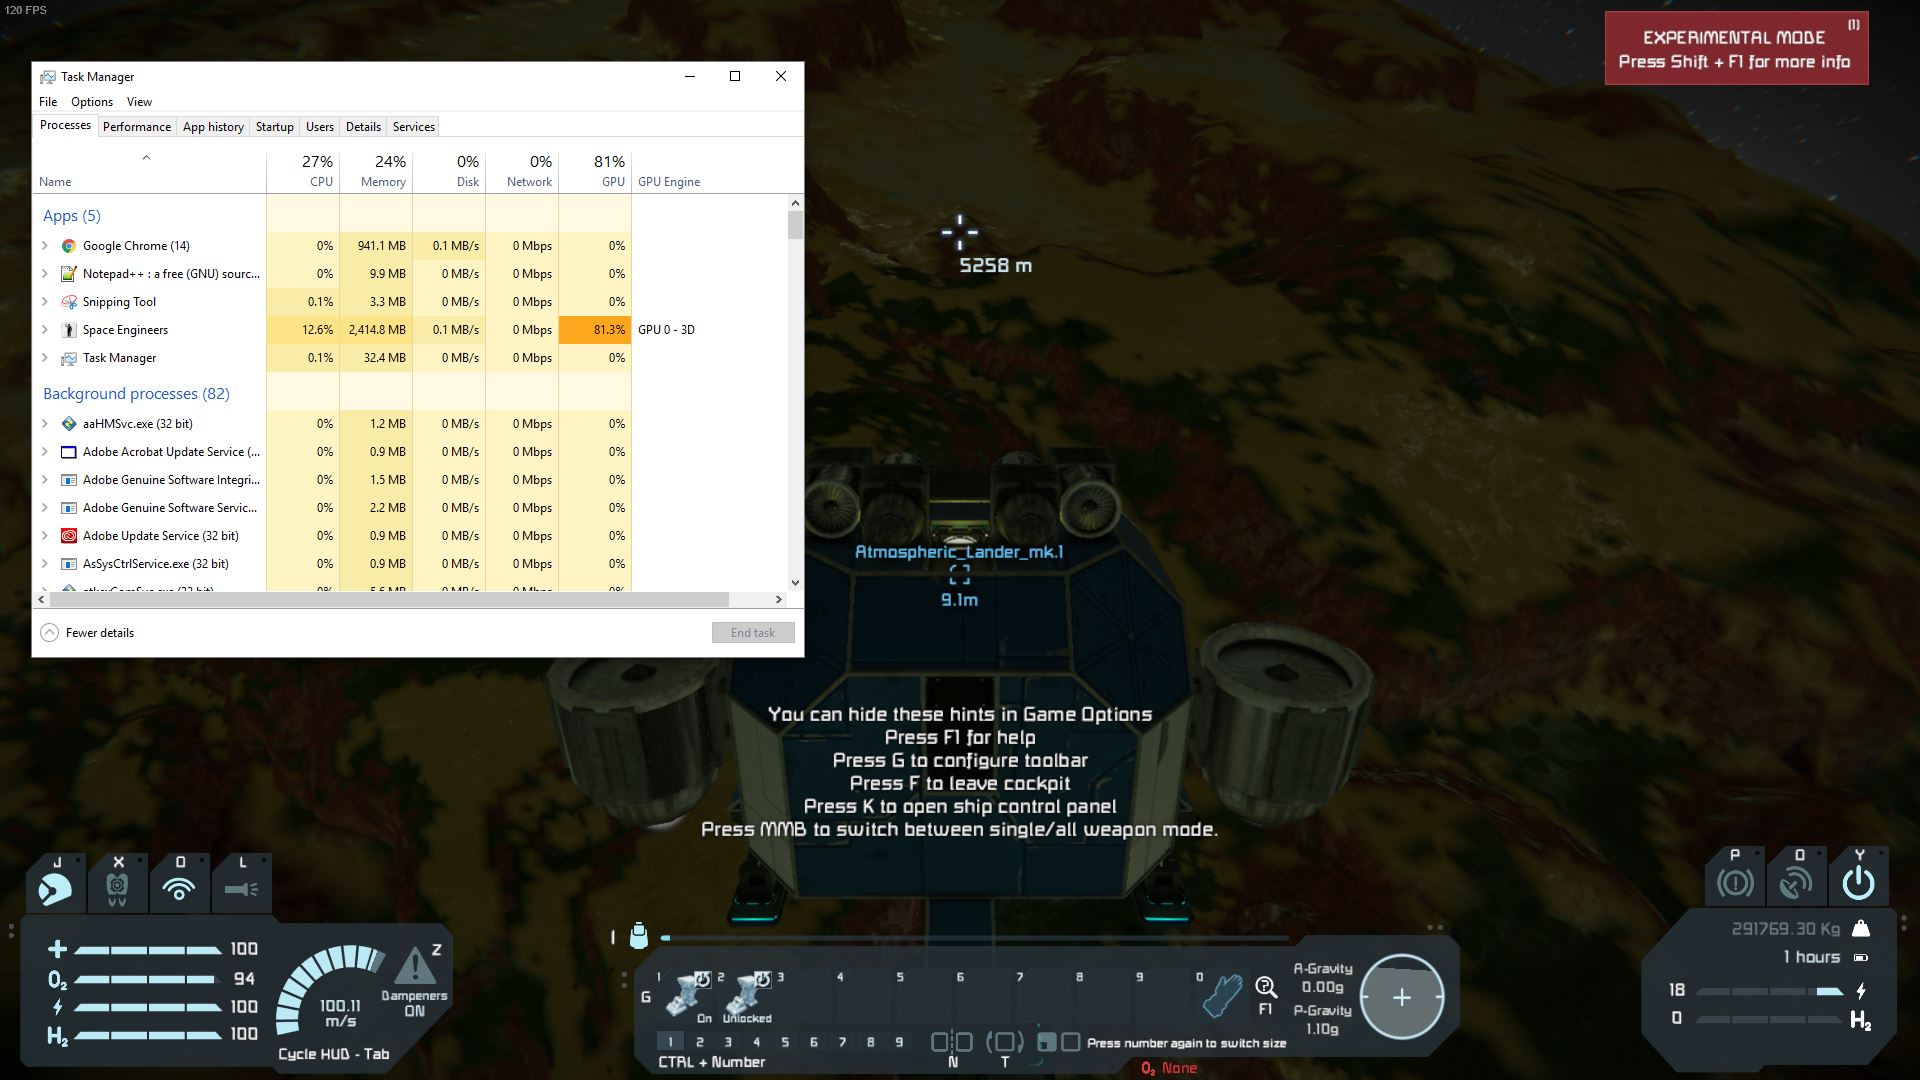This screenshot has width=1920, height=1080.
Task: Toggle the jetpack icon marked X
Action: [117, 887]
